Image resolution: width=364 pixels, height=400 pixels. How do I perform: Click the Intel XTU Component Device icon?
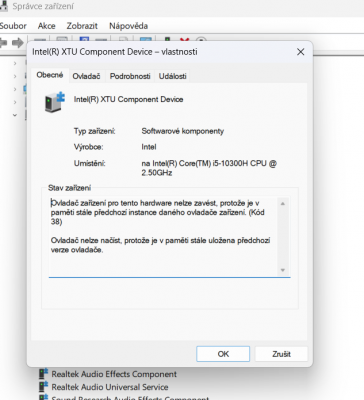(x=55, y=102)
